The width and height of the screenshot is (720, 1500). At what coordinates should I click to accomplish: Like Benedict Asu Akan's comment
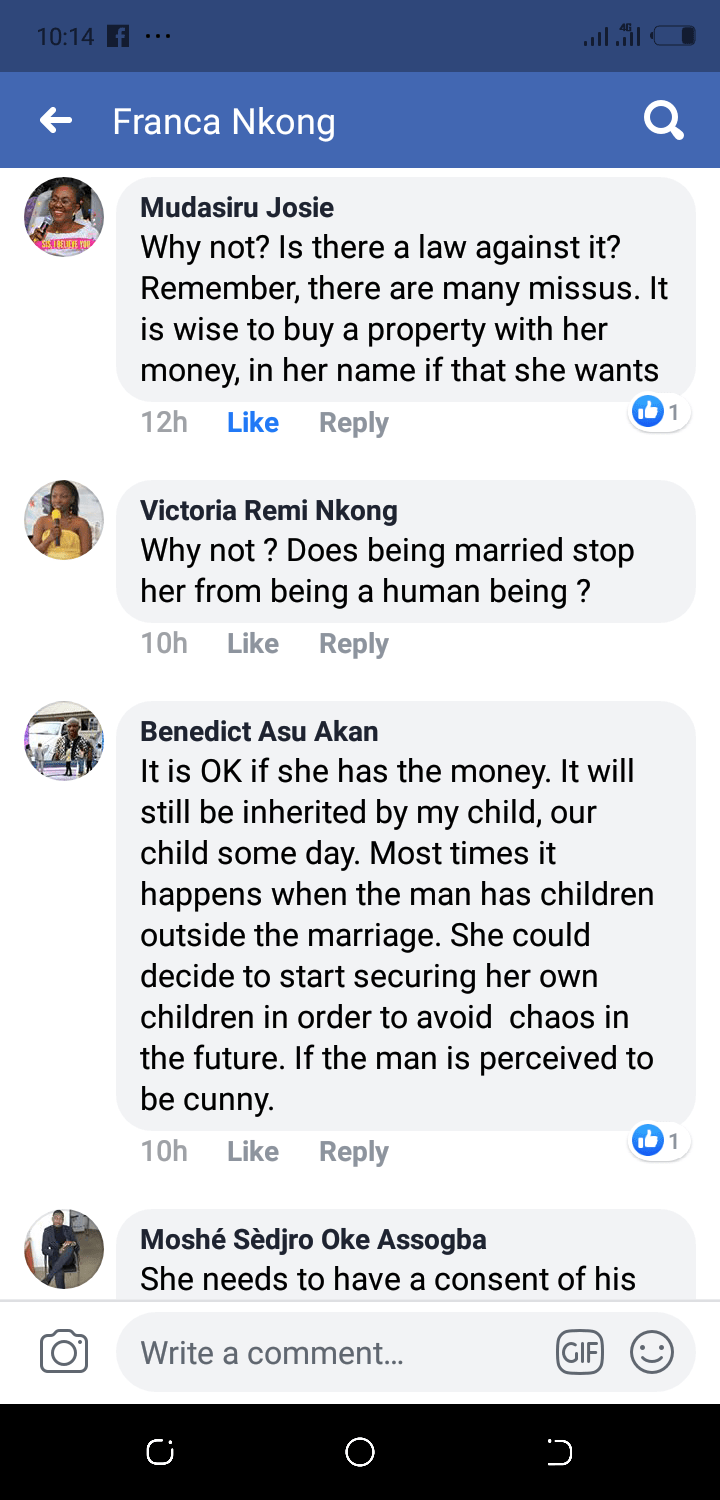click(252, 1152)
